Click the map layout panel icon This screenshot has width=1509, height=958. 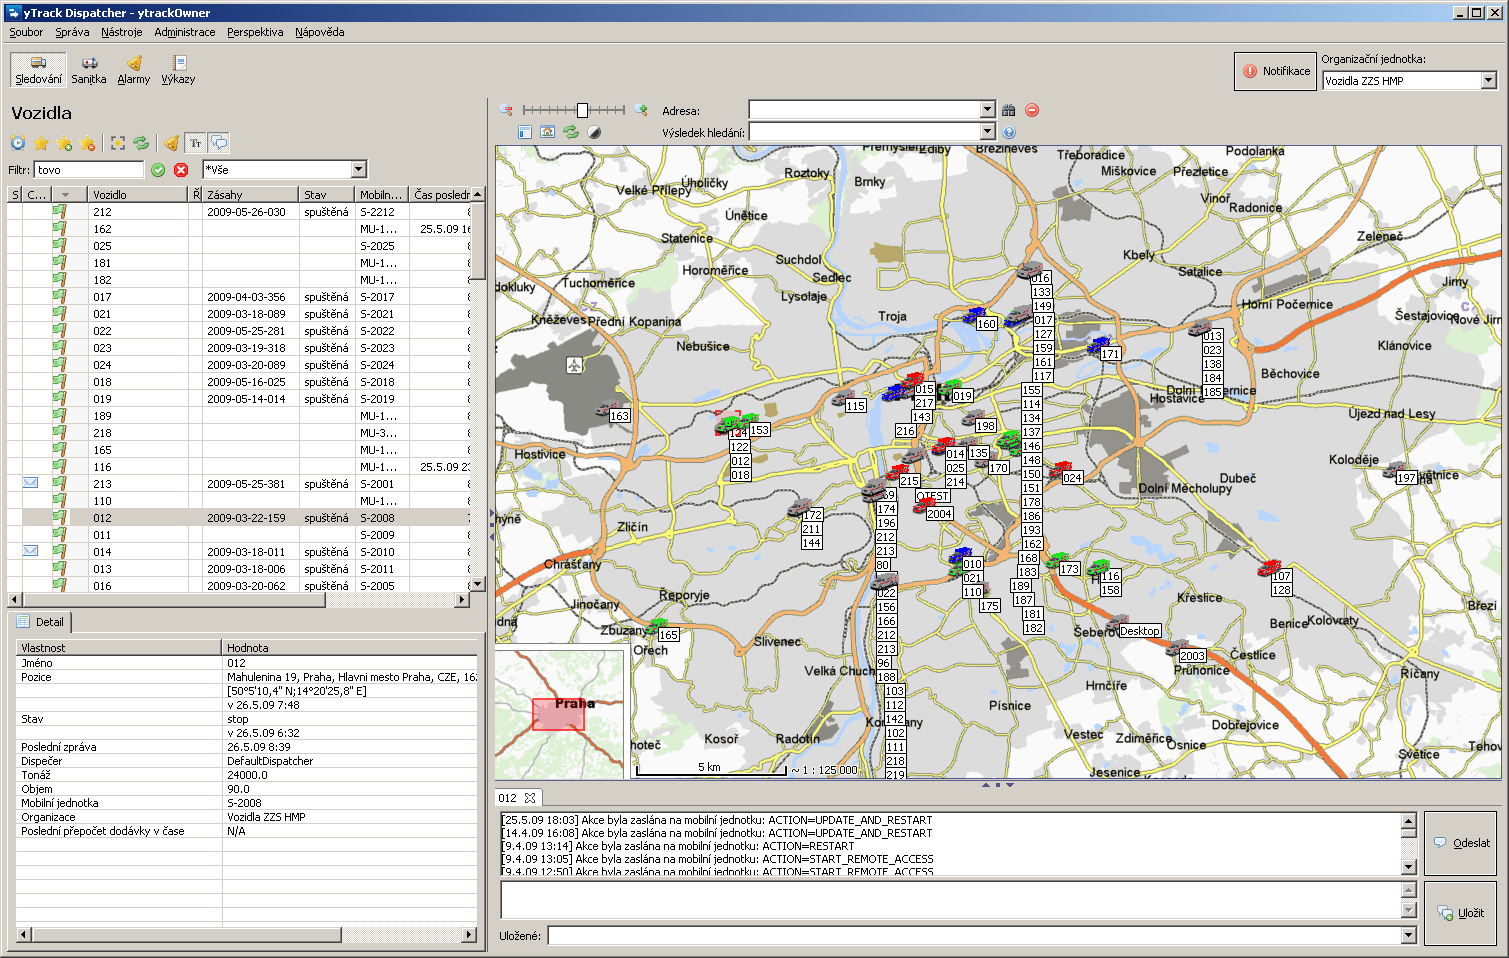tap(525, 132)
